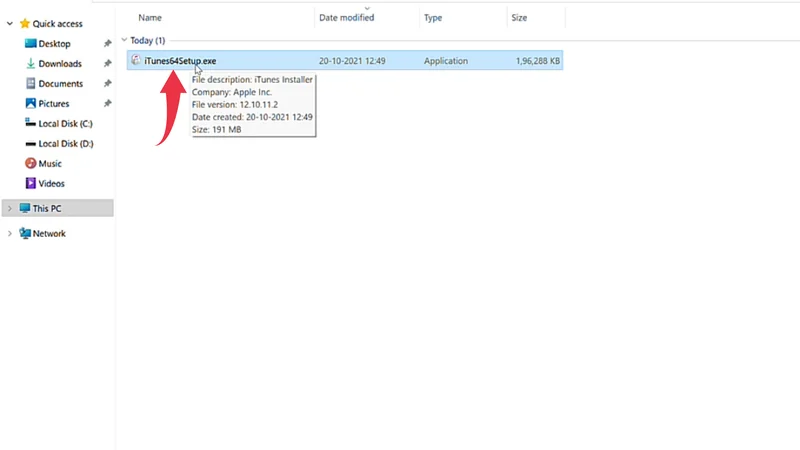Collapse the Quick access tree

10,23
